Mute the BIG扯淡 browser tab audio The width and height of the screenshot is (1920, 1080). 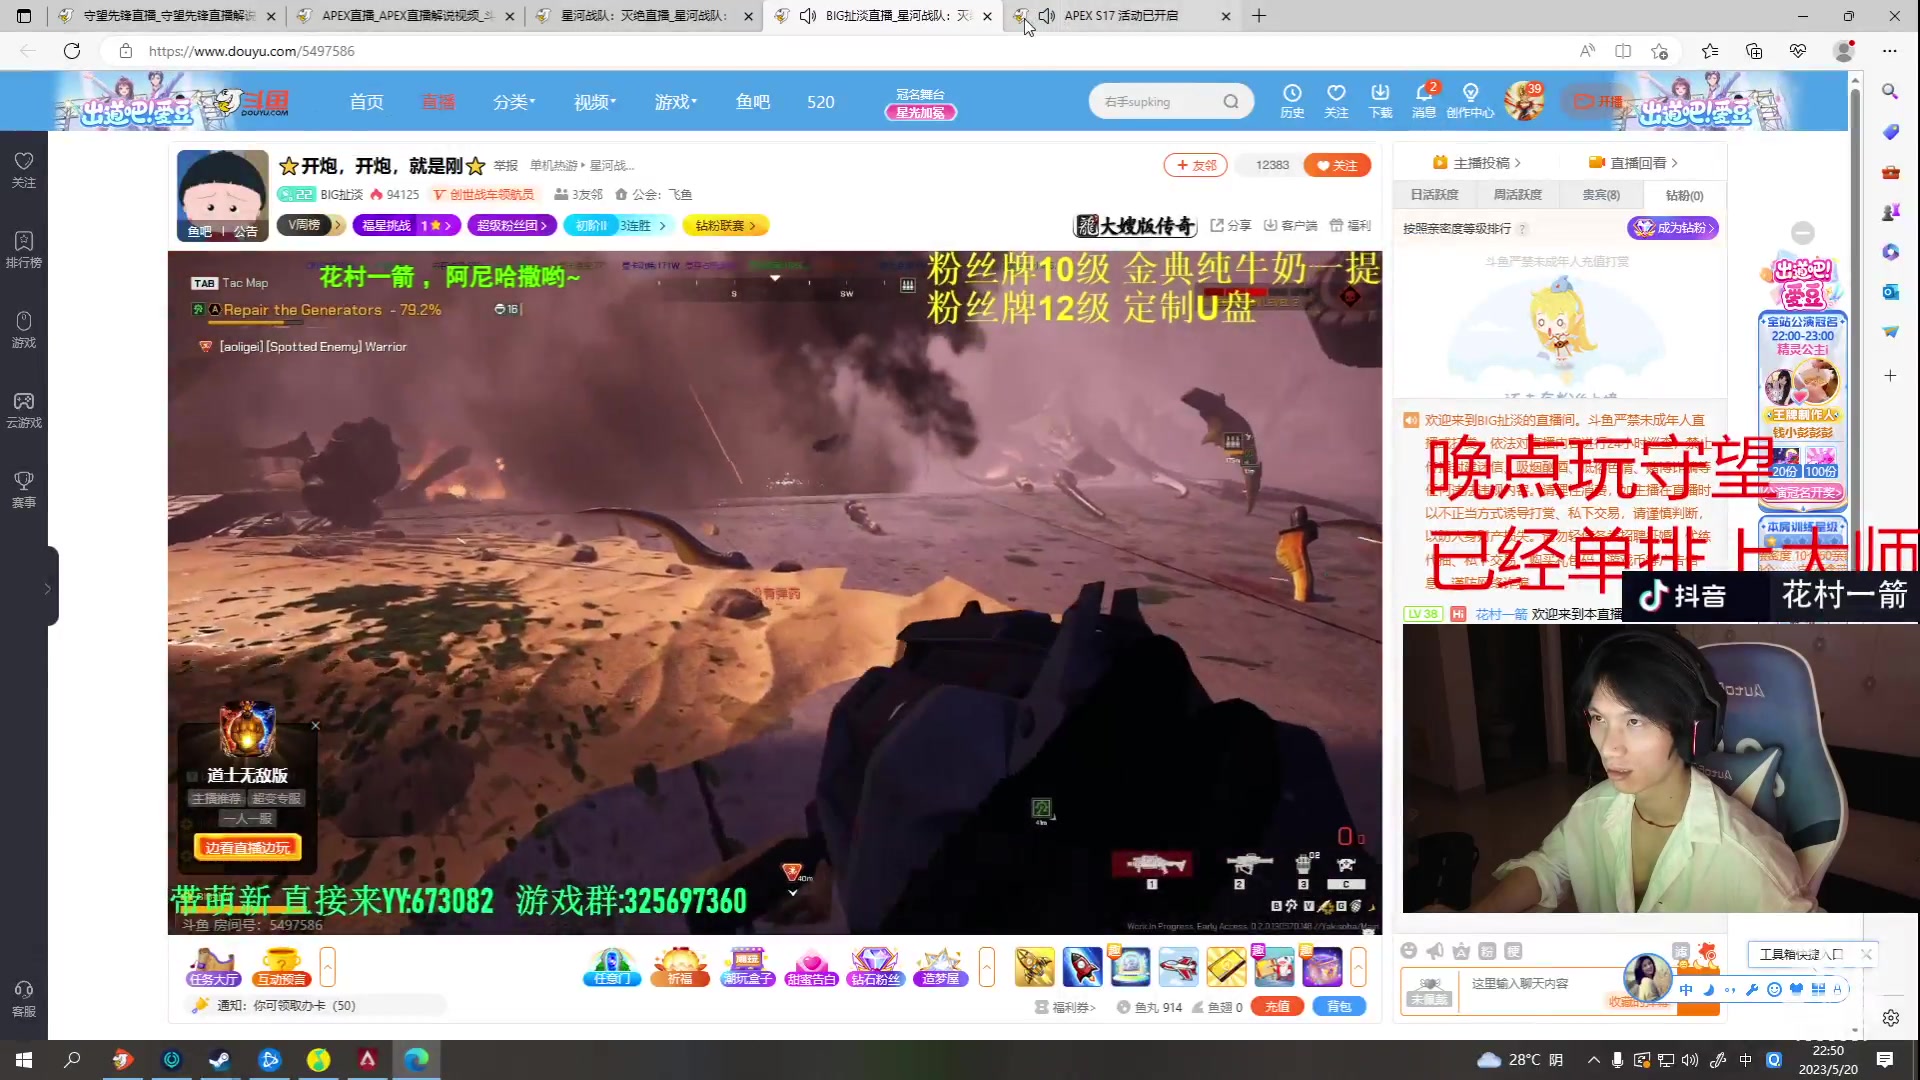[808, 16]
